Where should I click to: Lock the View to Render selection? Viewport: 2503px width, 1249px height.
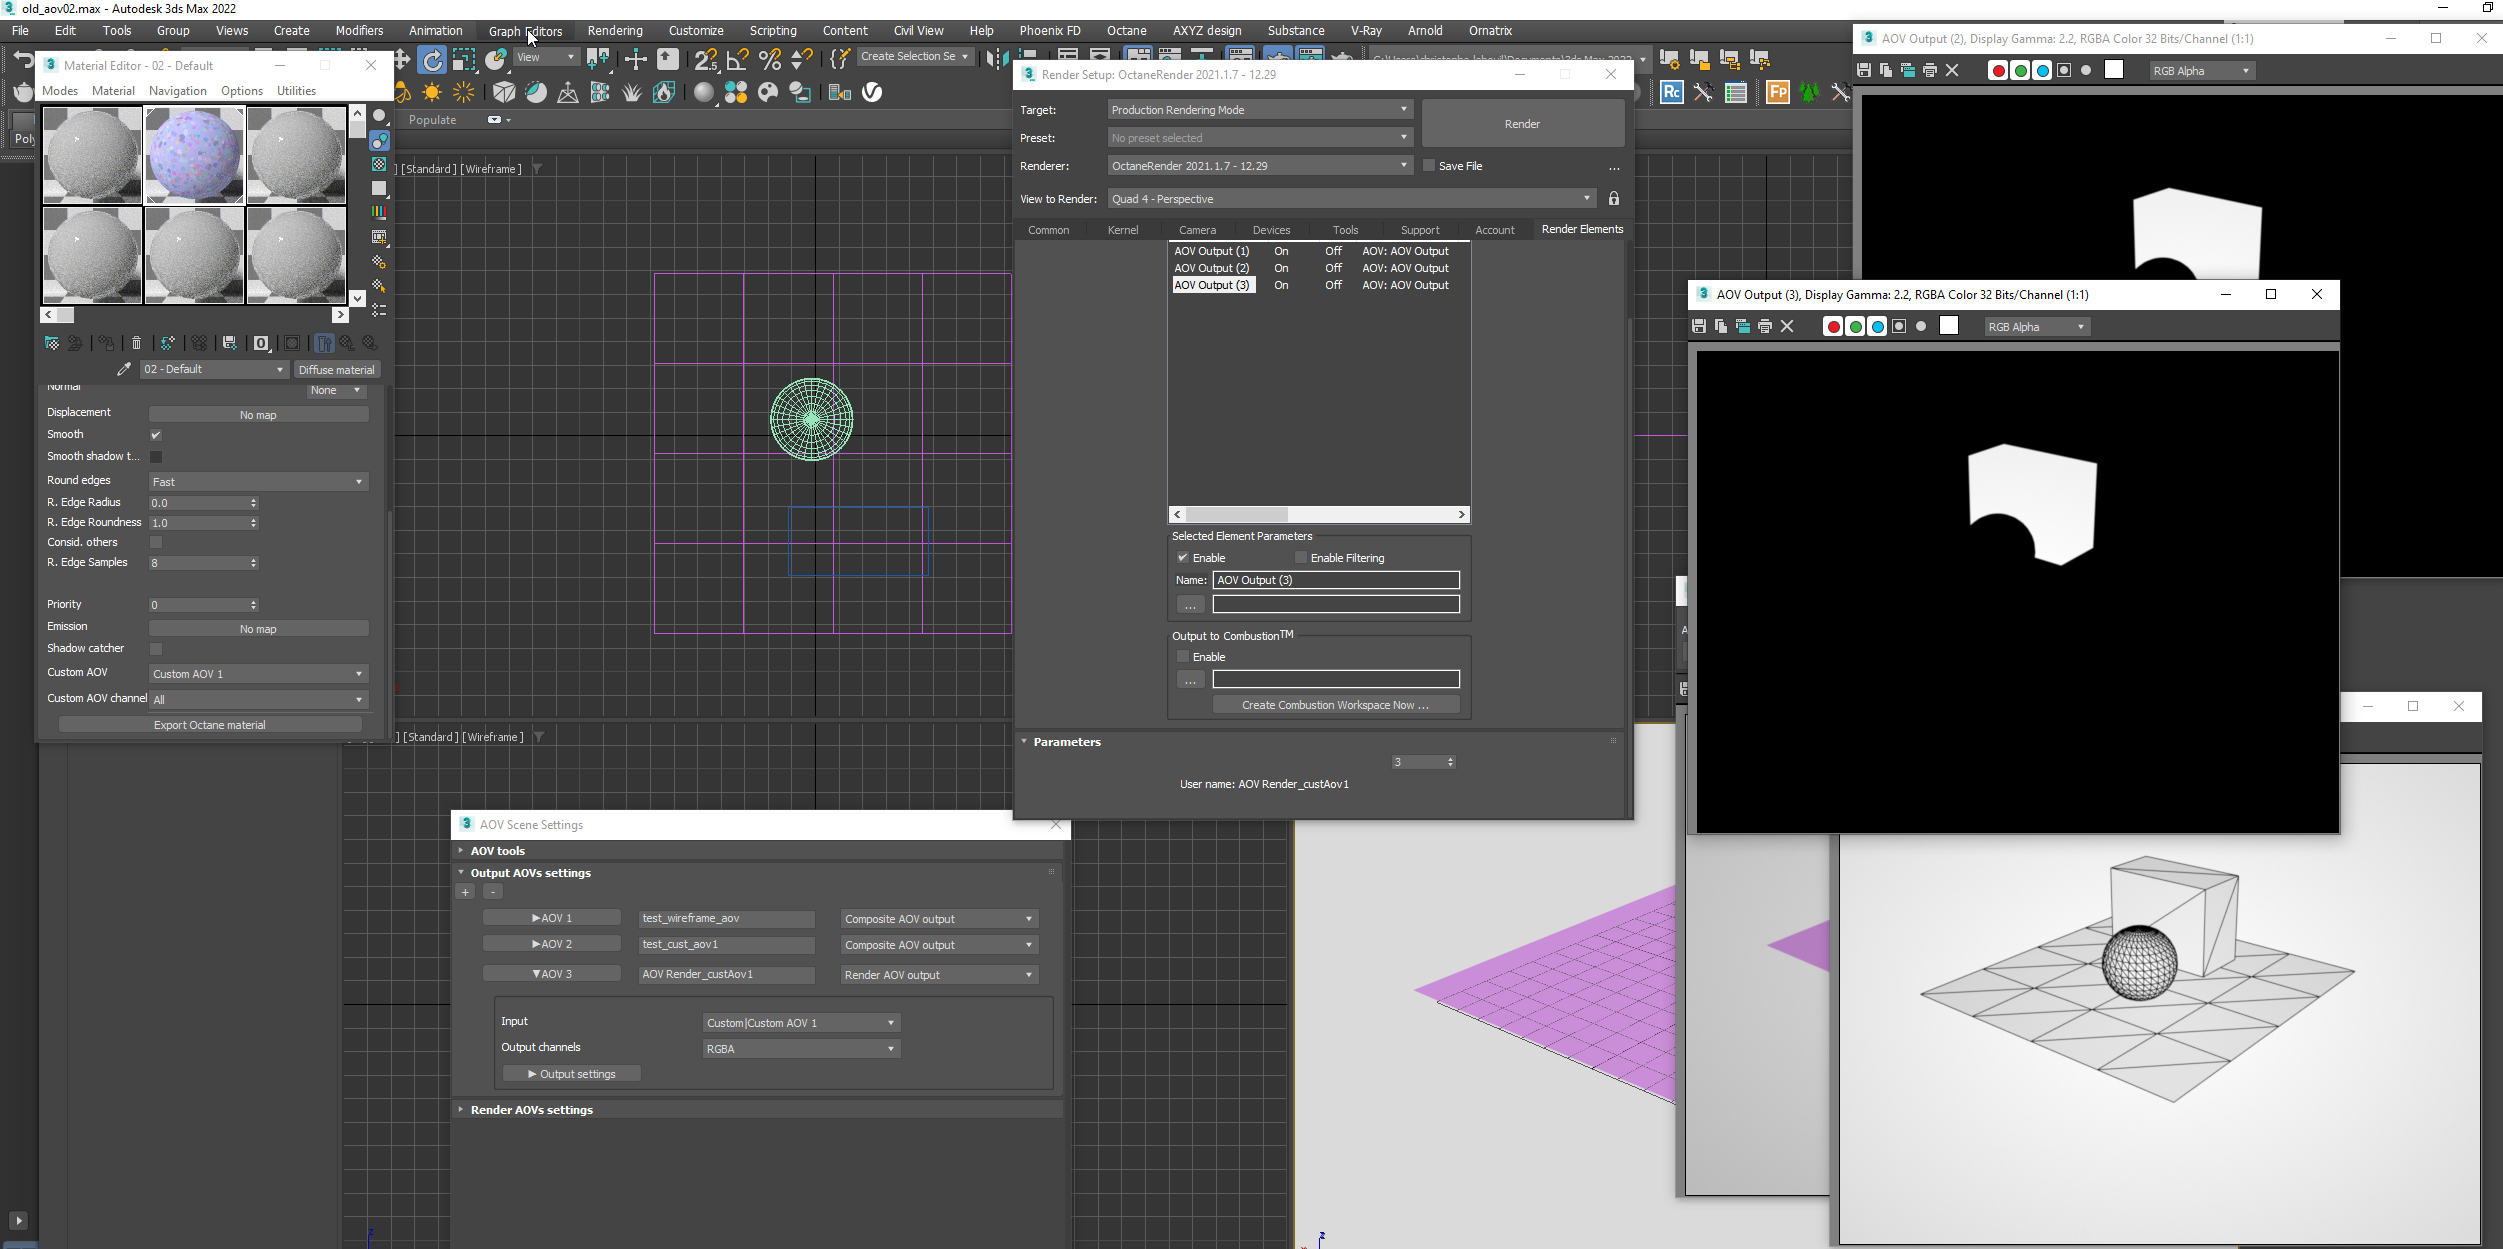(1613, 199)
